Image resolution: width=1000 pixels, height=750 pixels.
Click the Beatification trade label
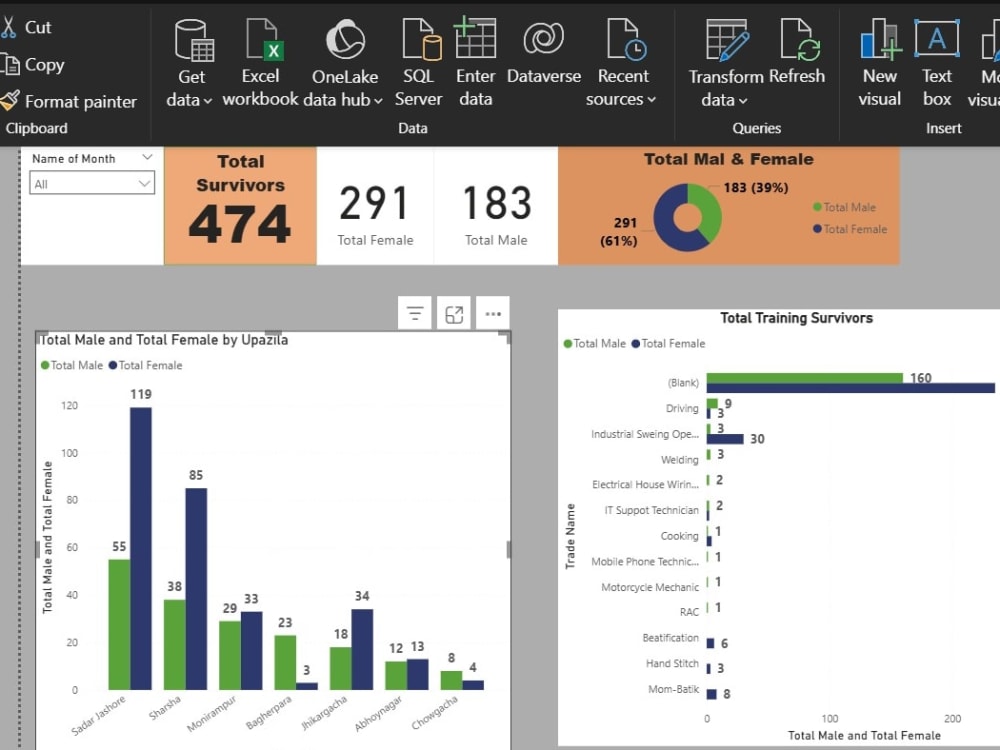tap(670, 638)
